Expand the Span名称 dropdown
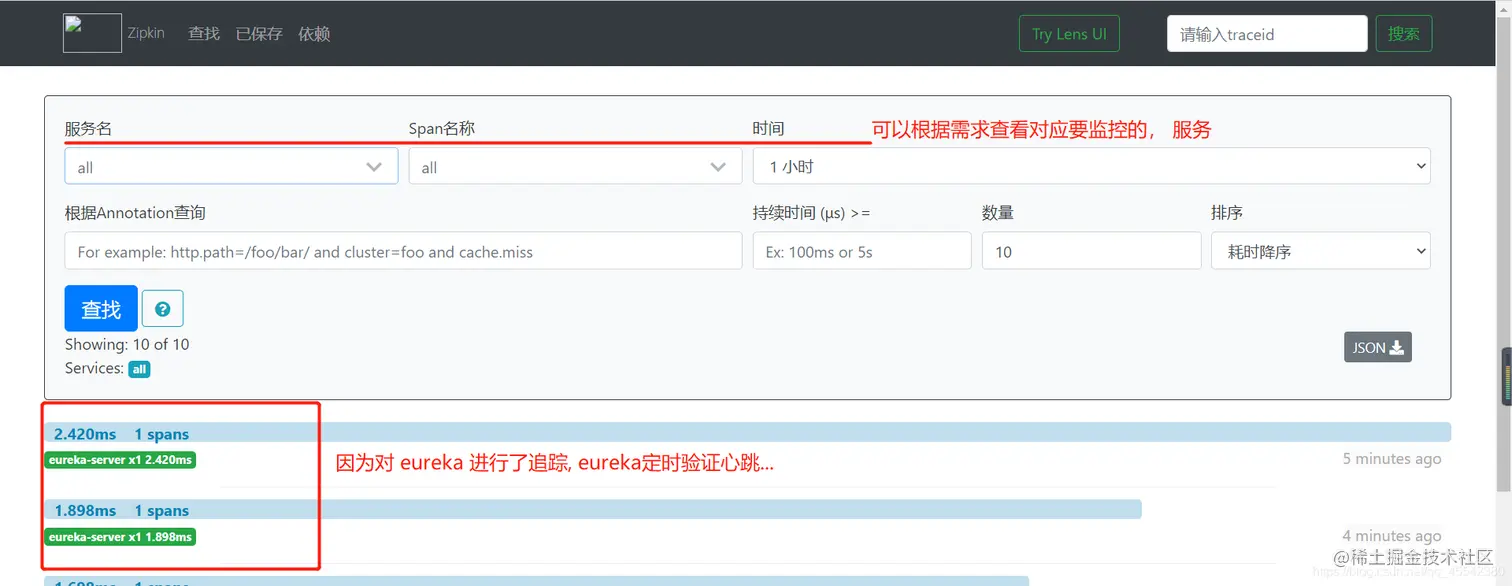Image resolution: width=1512 pixels, height=586 pixels. click(575, 166)
